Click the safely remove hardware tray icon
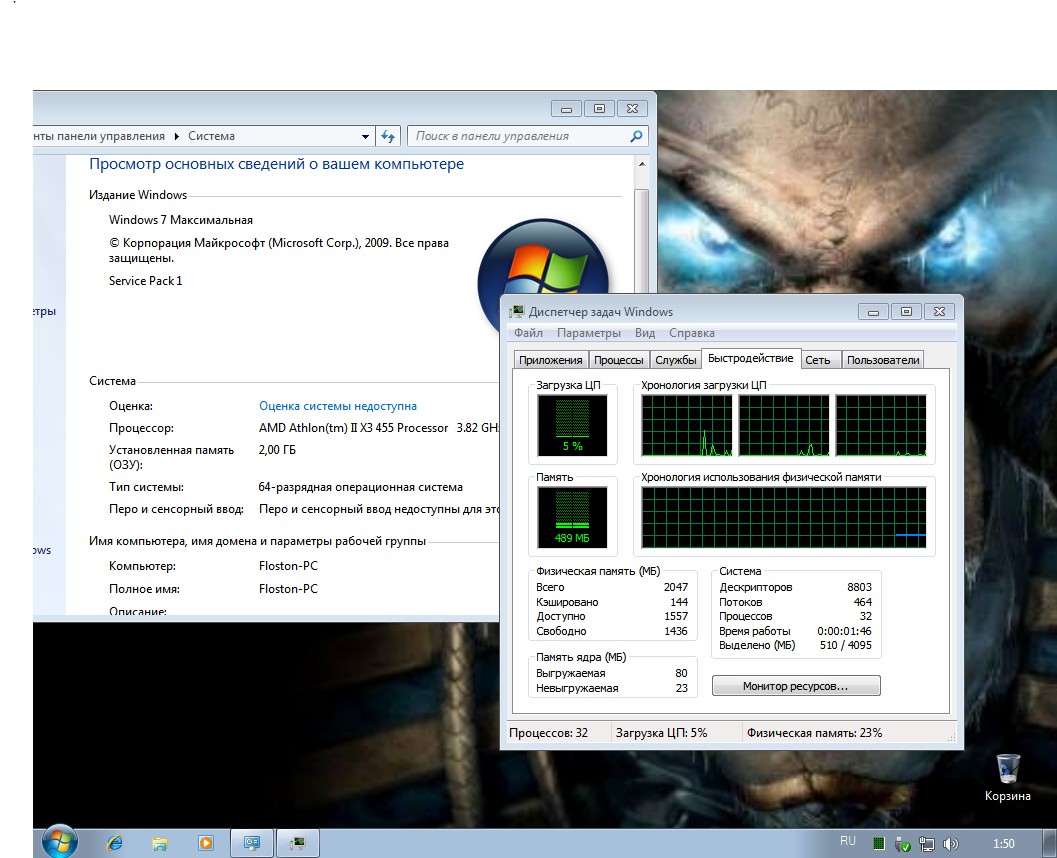This screenshot has width=1057, height=858. (903, 843)
